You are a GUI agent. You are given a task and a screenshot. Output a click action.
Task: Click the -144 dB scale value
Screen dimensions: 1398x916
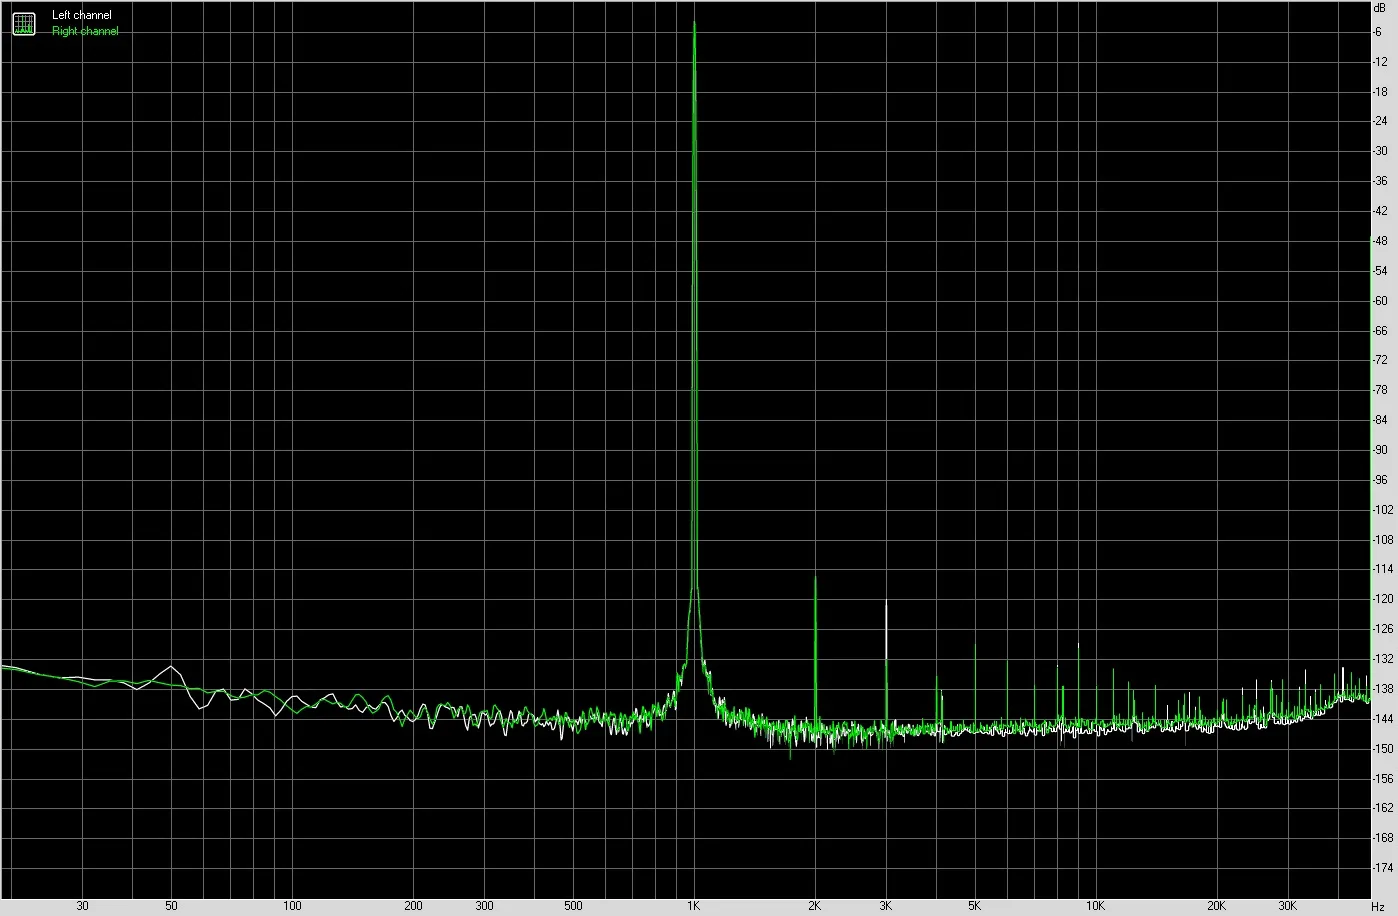tap(1383, 719)
